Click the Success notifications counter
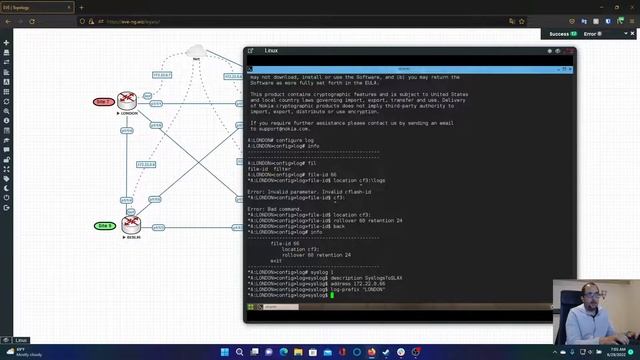The width and height of the screenshot is (640, 360). point(563,34)
